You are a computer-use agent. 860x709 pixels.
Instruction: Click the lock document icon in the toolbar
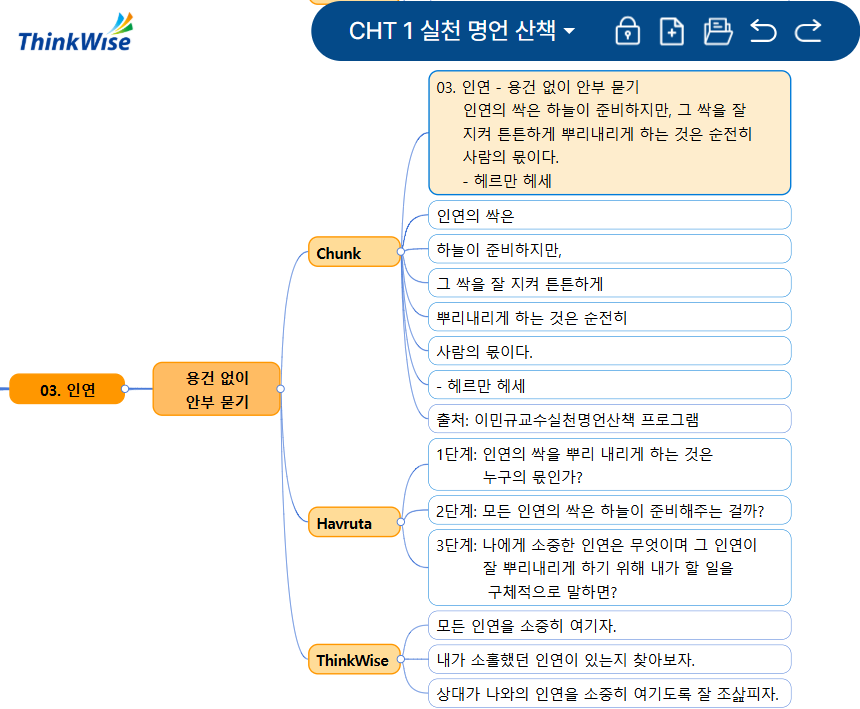tap(626, 32)
